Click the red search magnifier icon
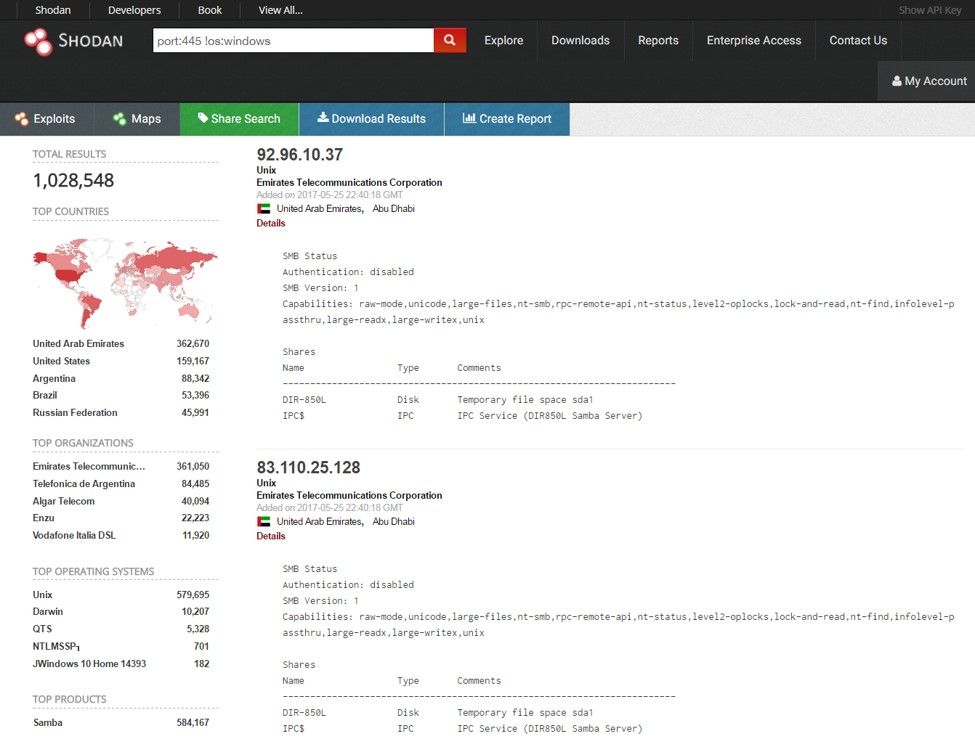The height and width of the screenshot is (747, 975). (448, 41)
